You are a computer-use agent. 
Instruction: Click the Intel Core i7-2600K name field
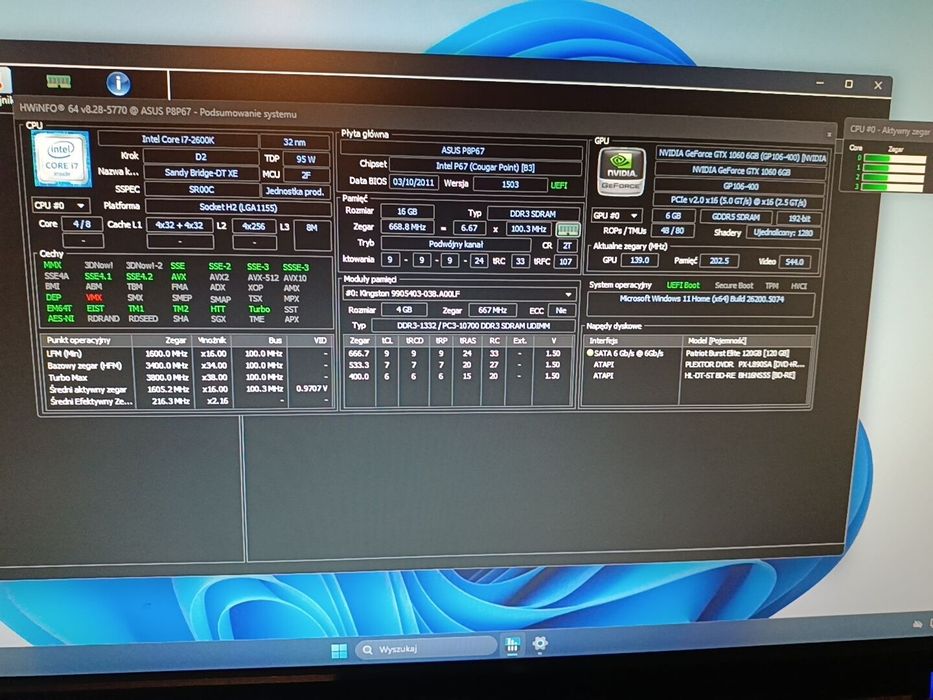click(x=178, y=139)
